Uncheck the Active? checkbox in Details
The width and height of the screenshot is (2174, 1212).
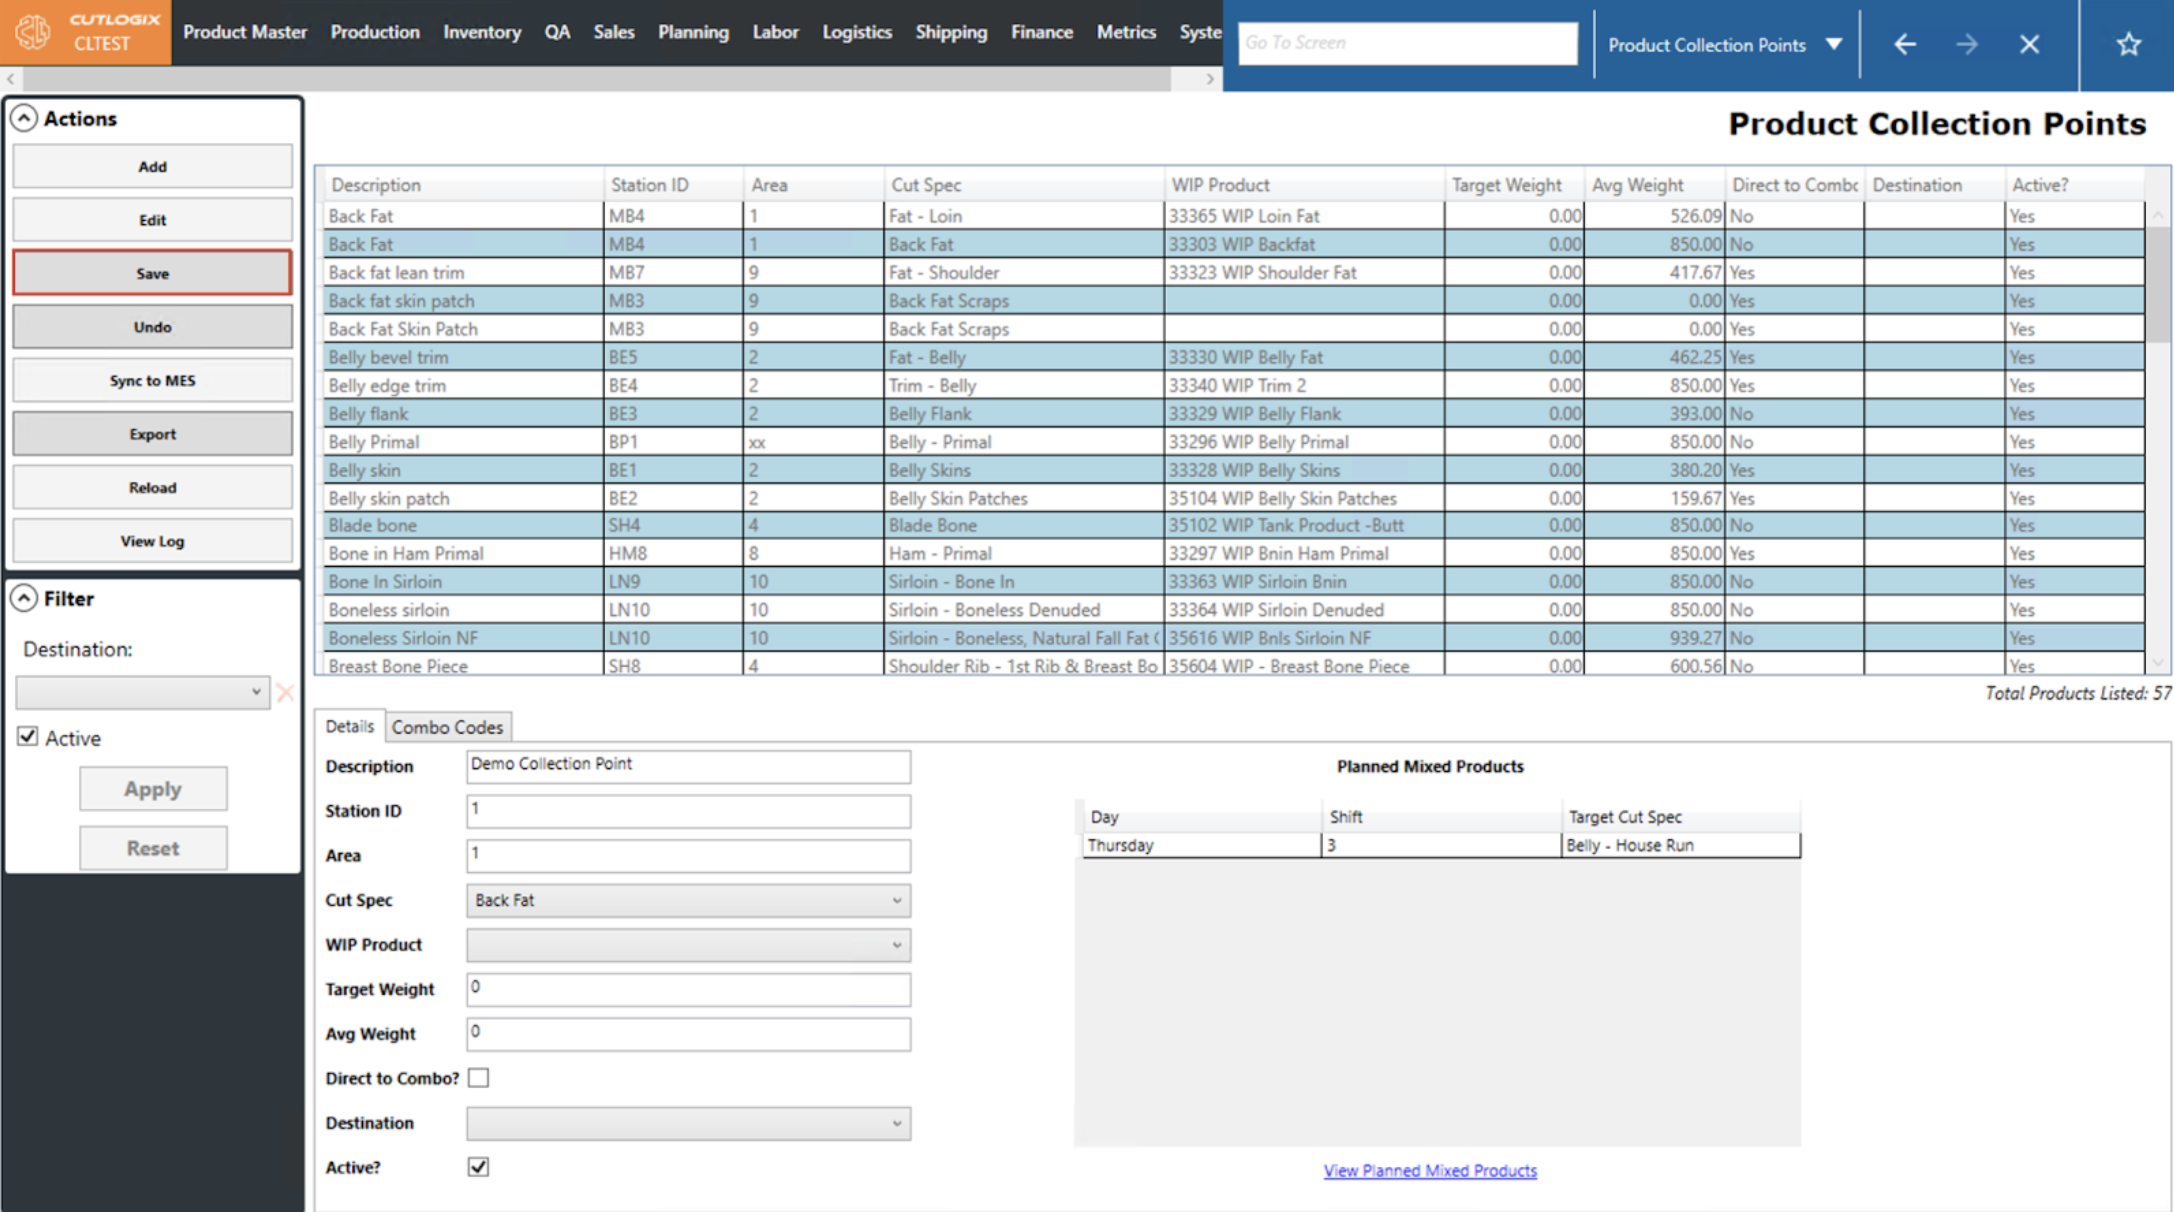point(479,1167)
